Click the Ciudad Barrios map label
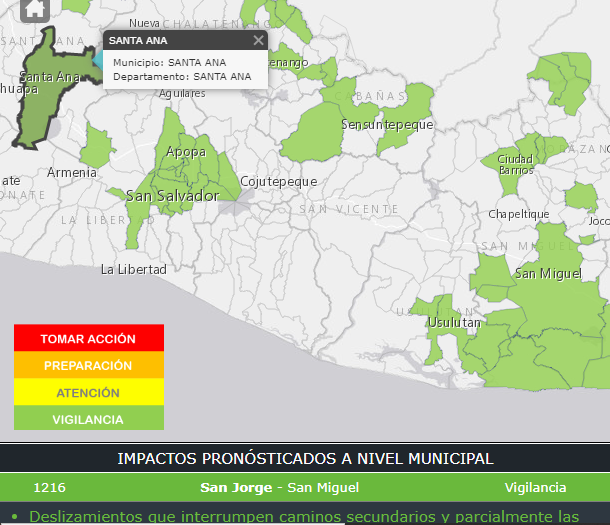610x525 pixels. tap(515, 164)
